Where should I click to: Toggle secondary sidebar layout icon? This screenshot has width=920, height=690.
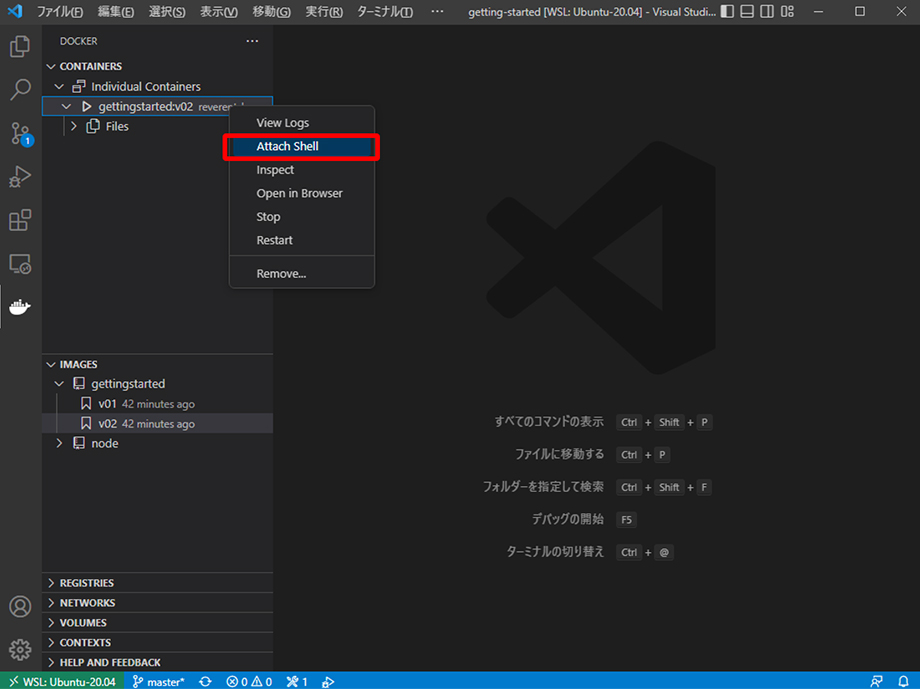click(x=767, y=11)
